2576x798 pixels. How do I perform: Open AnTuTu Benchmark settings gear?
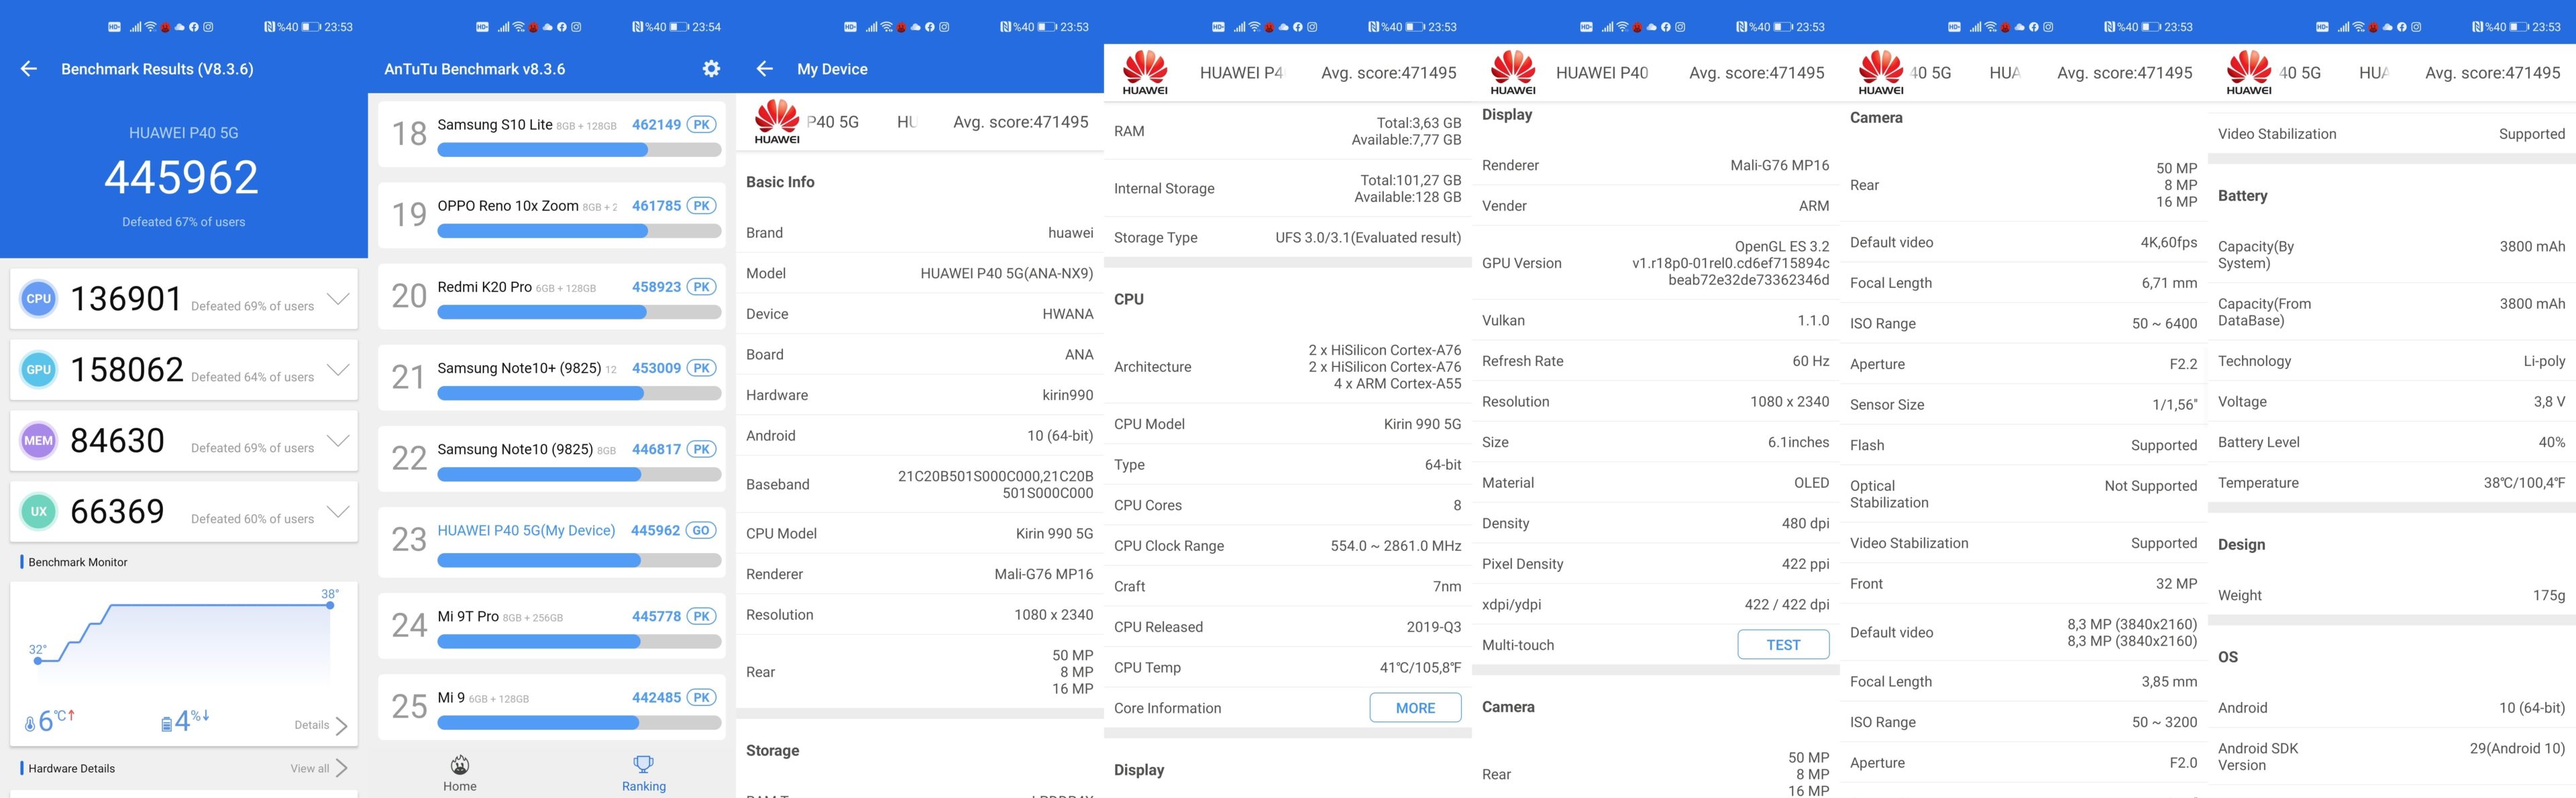coord(711,69)
